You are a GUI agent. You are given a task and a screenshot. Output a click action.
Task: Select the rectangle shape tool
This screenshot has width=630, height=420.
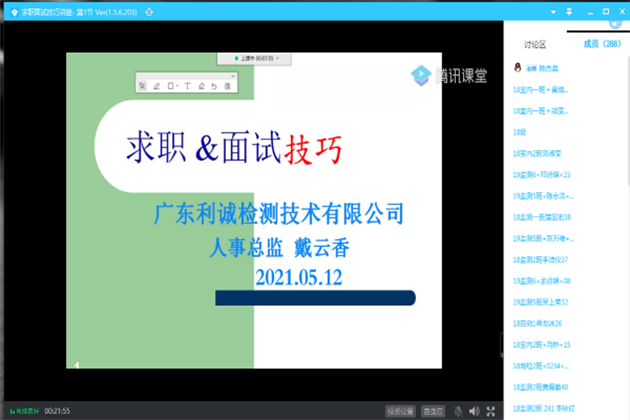(x=170, y=86)
